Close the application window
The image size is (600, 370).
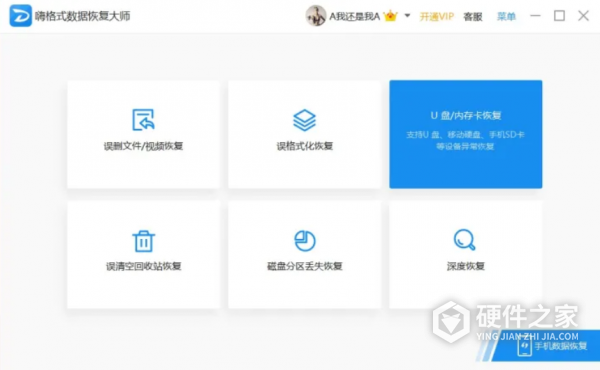click(584, 16)
